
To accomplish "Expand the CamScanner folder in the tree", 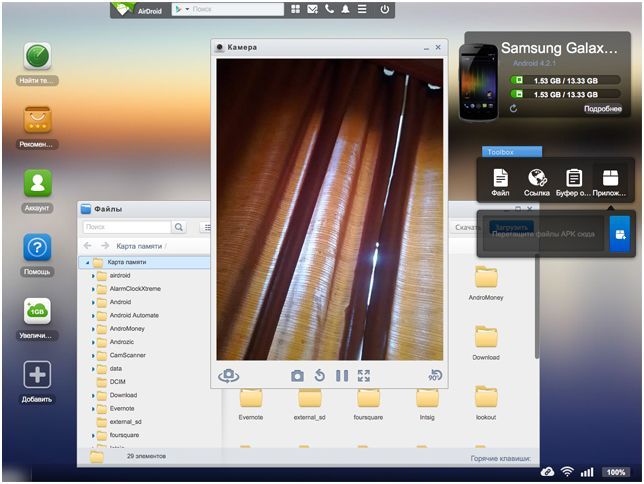I will coord(93,355).
